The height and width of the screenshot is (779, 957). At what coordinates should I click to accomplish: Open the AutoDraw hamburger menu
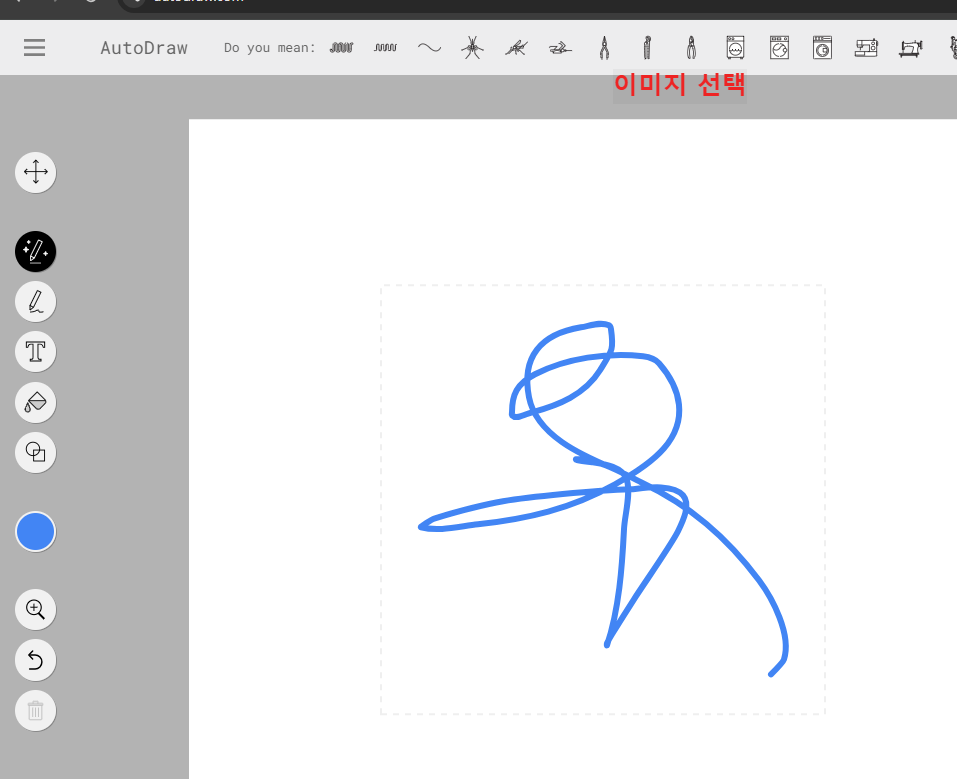(34, 48)
